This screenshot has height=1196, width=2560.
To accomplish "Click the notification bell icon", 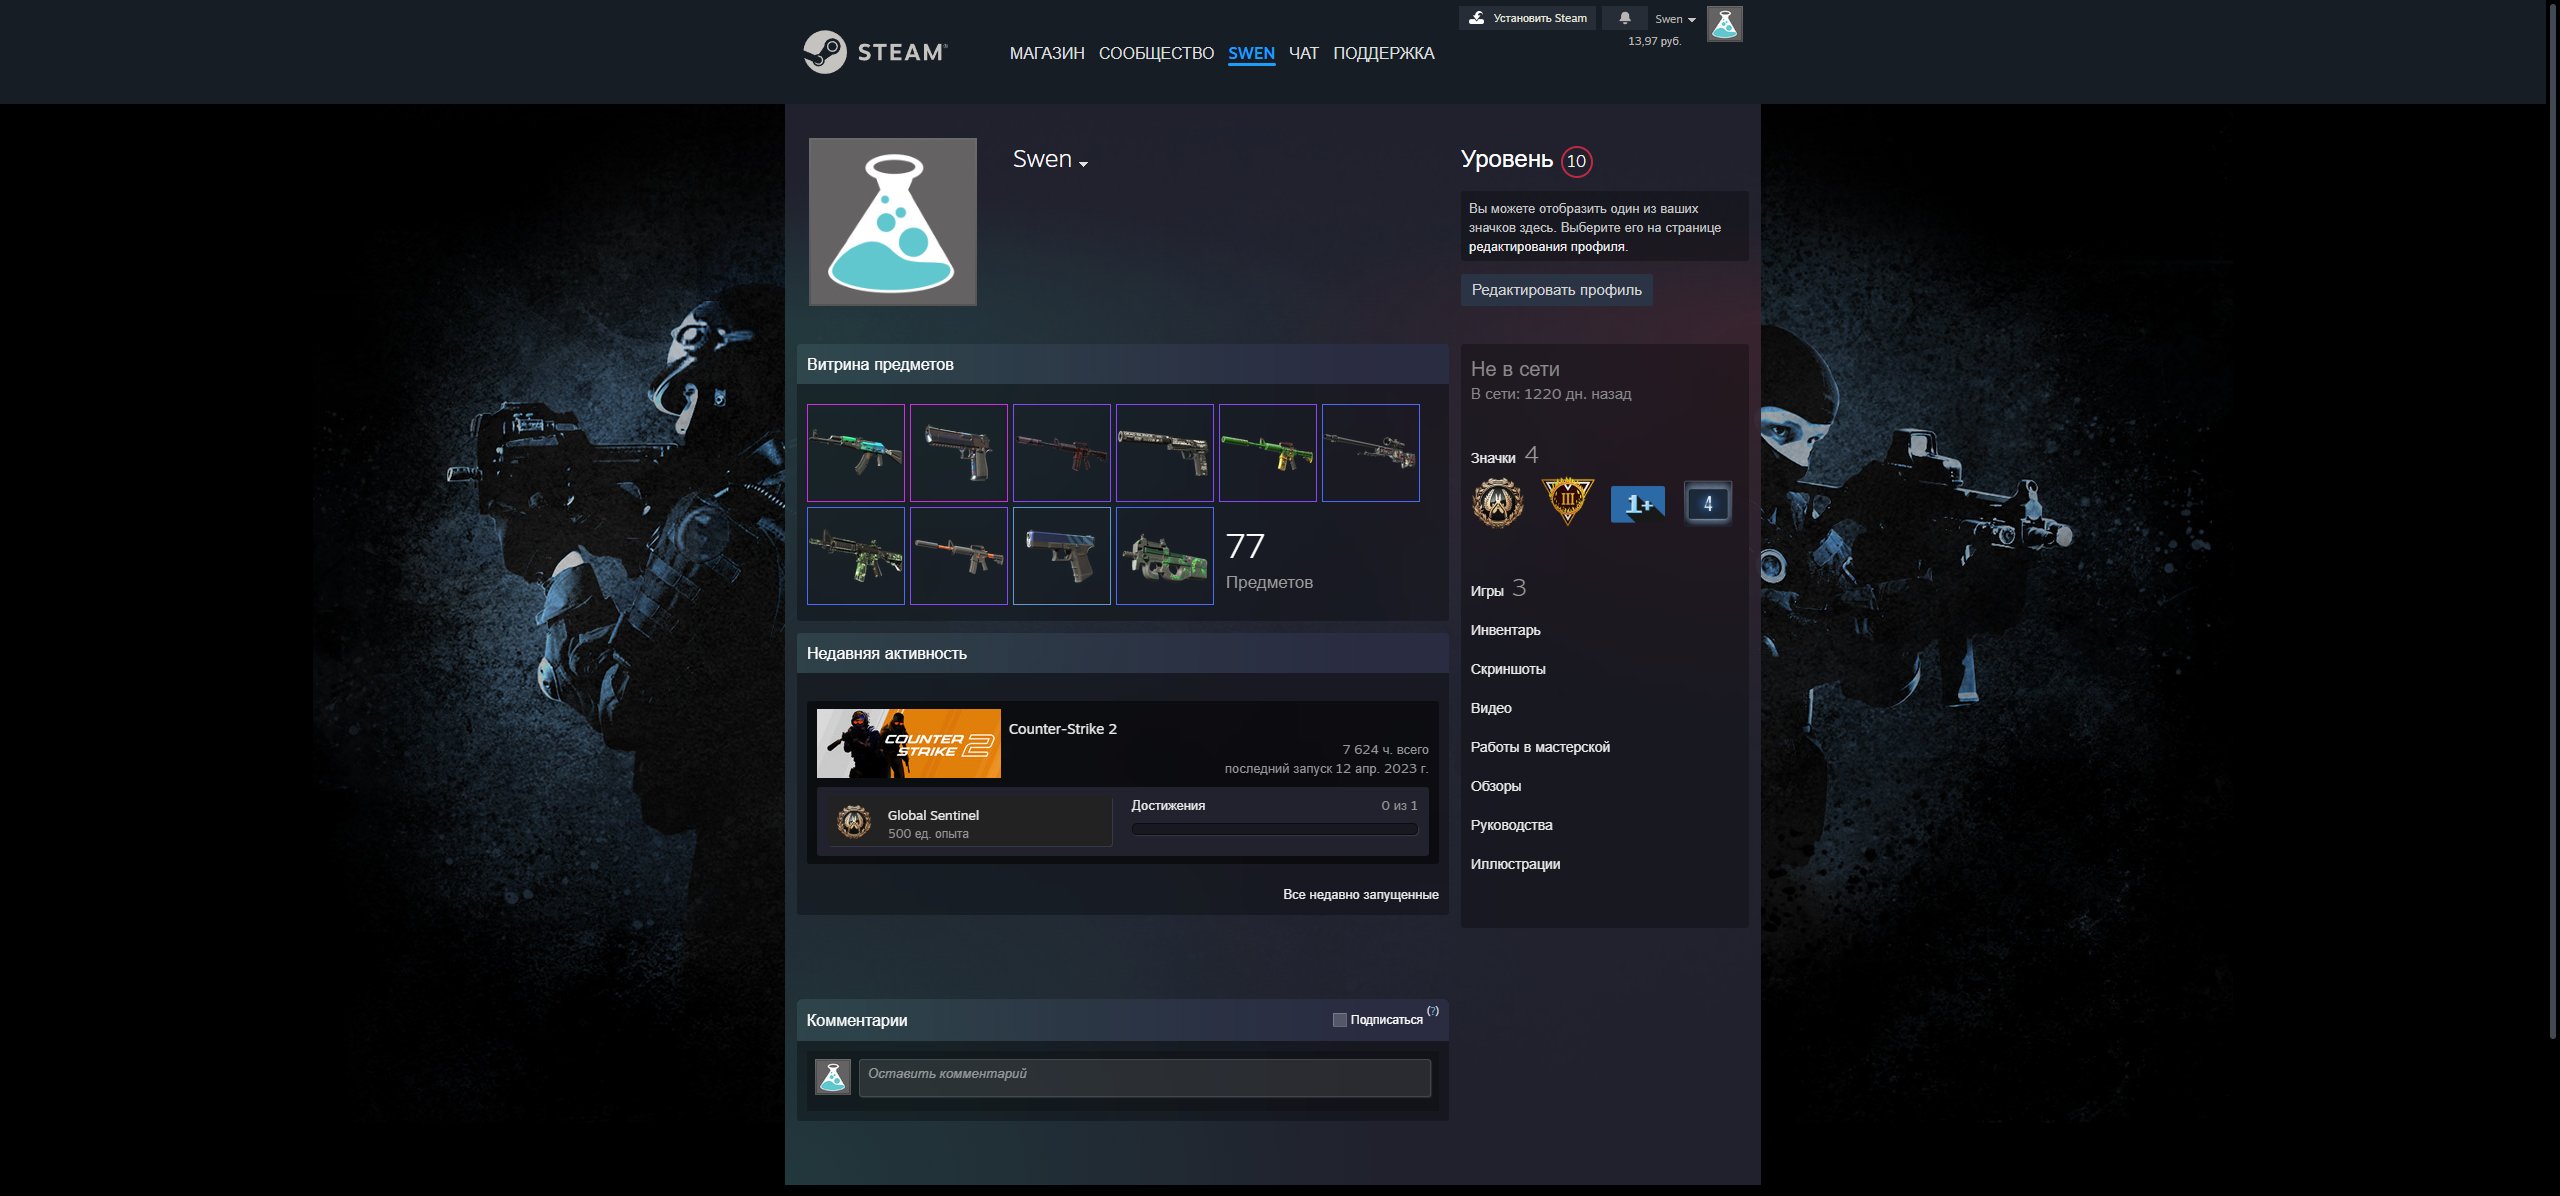I will tap(1625, 18).
